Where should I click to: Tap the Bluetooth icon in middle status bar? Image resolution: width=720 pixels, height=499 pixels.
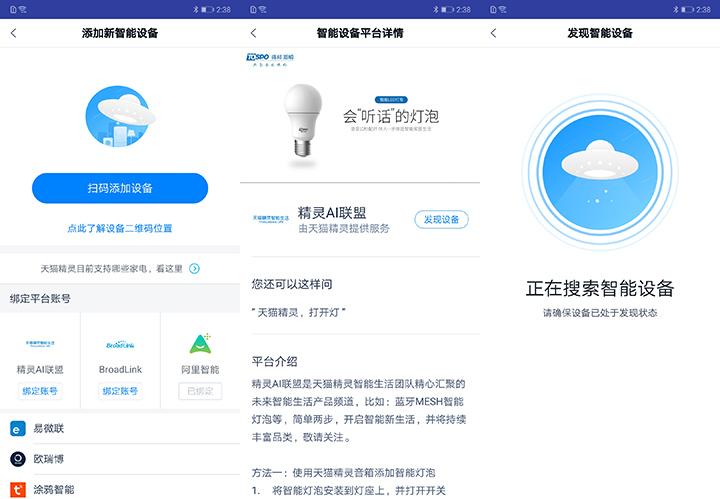pyautogui.click(x=435, y=9)
